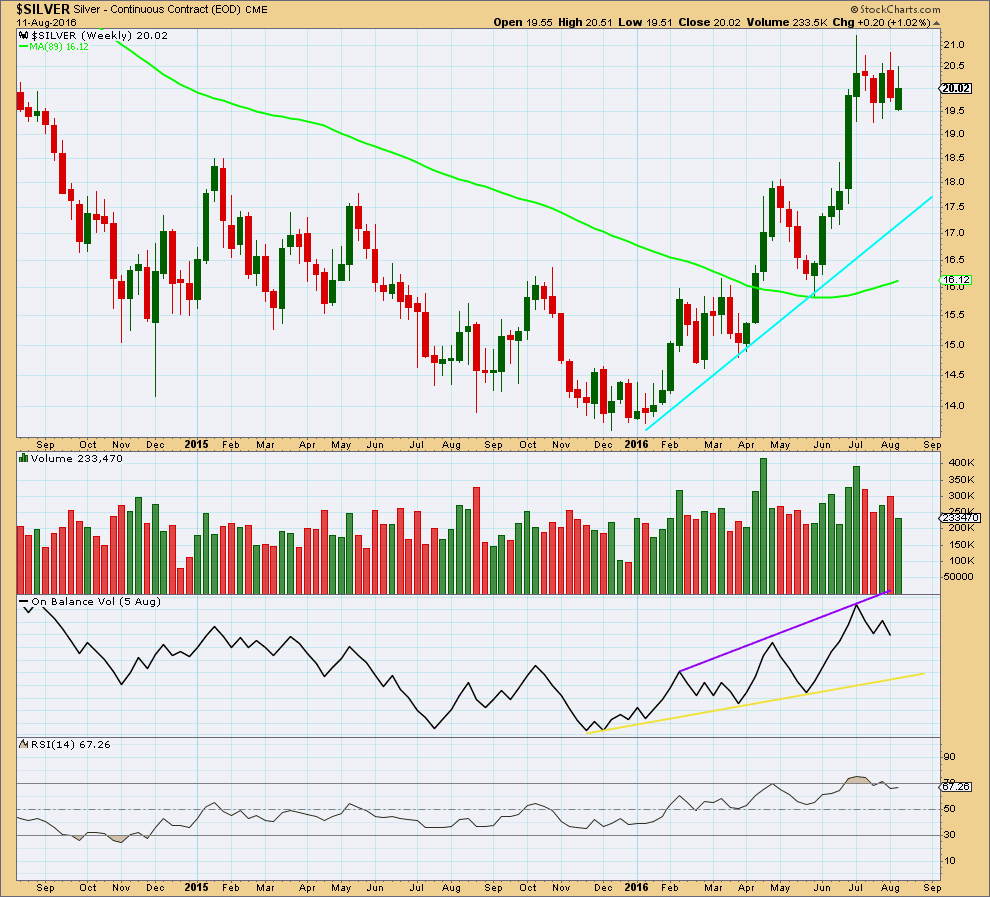Click the Open 19.55 value
The image size is (990, 897).
coord(523,22)
